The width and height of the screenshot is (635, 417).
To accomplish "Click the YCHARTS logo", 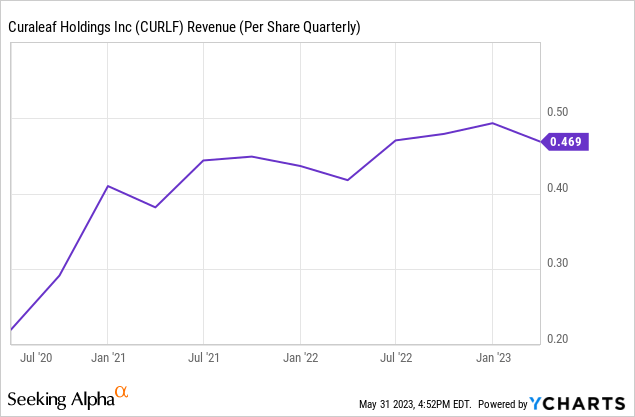I will coord(578,404).
